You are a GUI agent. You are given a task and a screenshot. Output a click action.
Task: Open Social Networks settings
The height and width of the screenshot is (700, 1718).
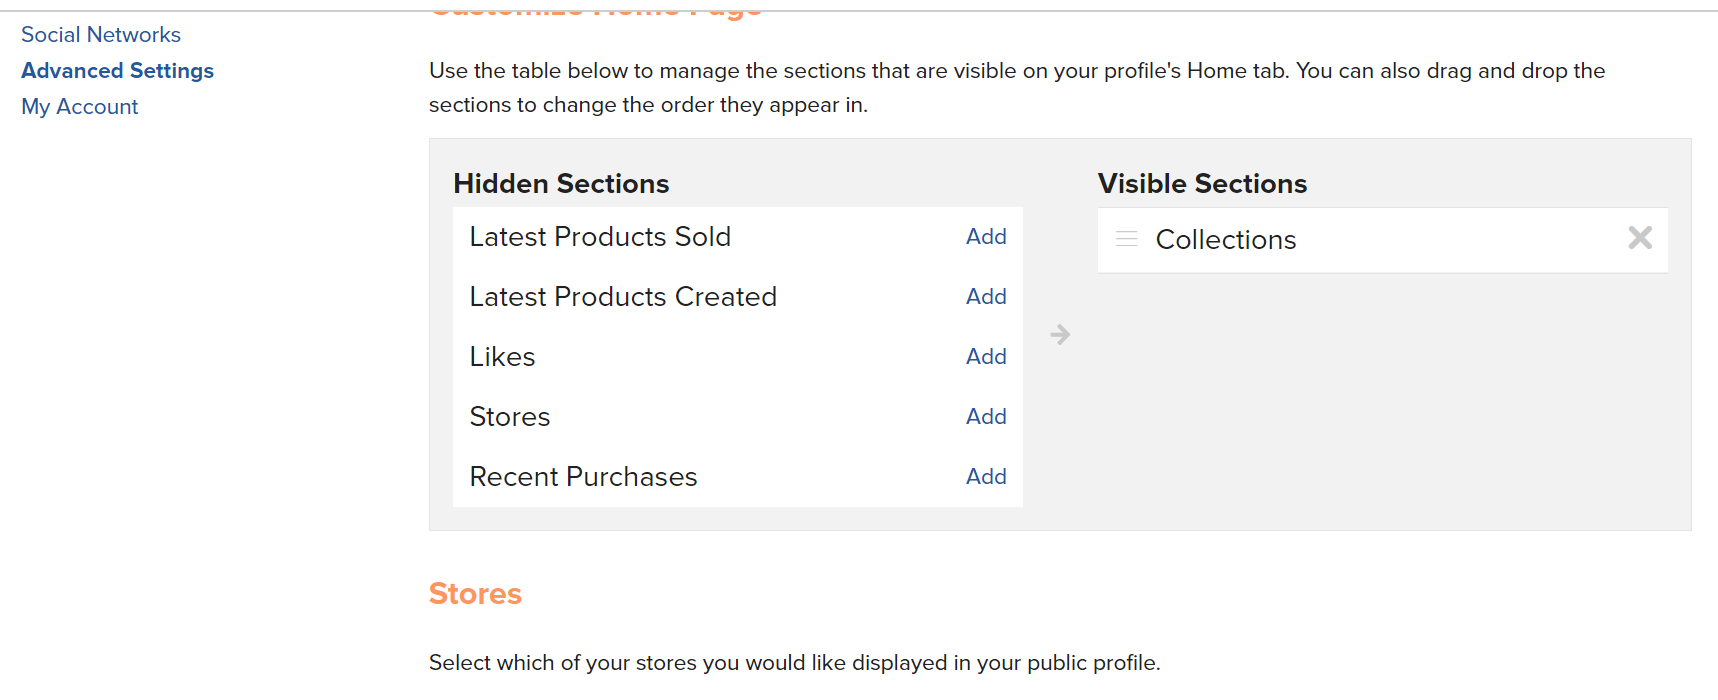[x=101, y=35]
